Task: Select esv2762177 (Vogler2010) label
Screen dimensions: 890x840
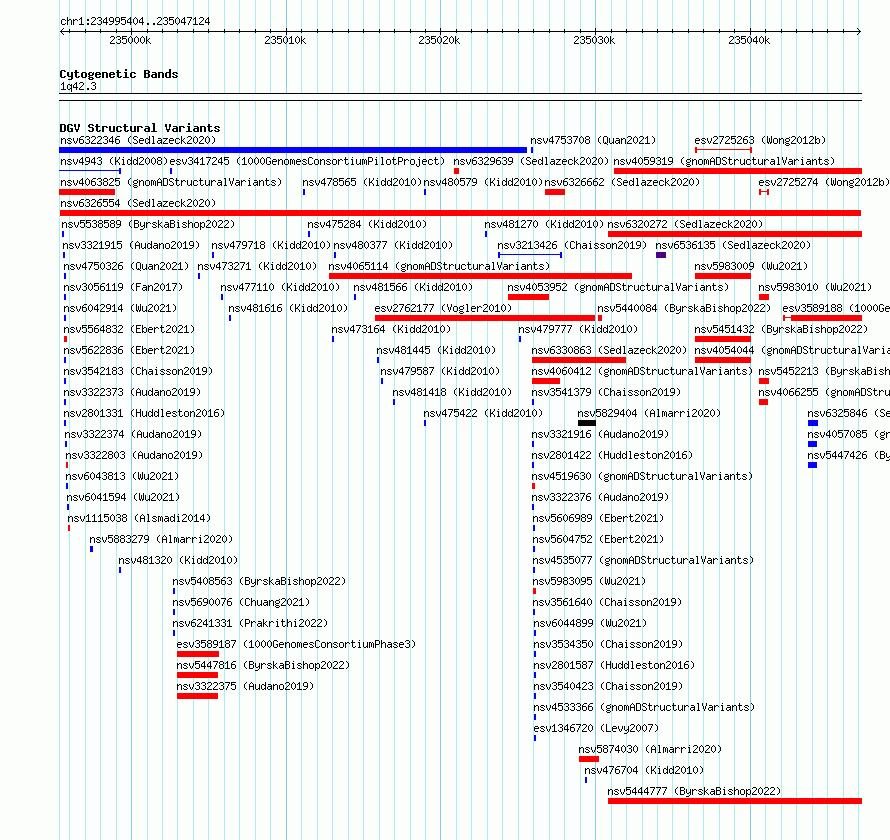Action: tap(443, 308)
